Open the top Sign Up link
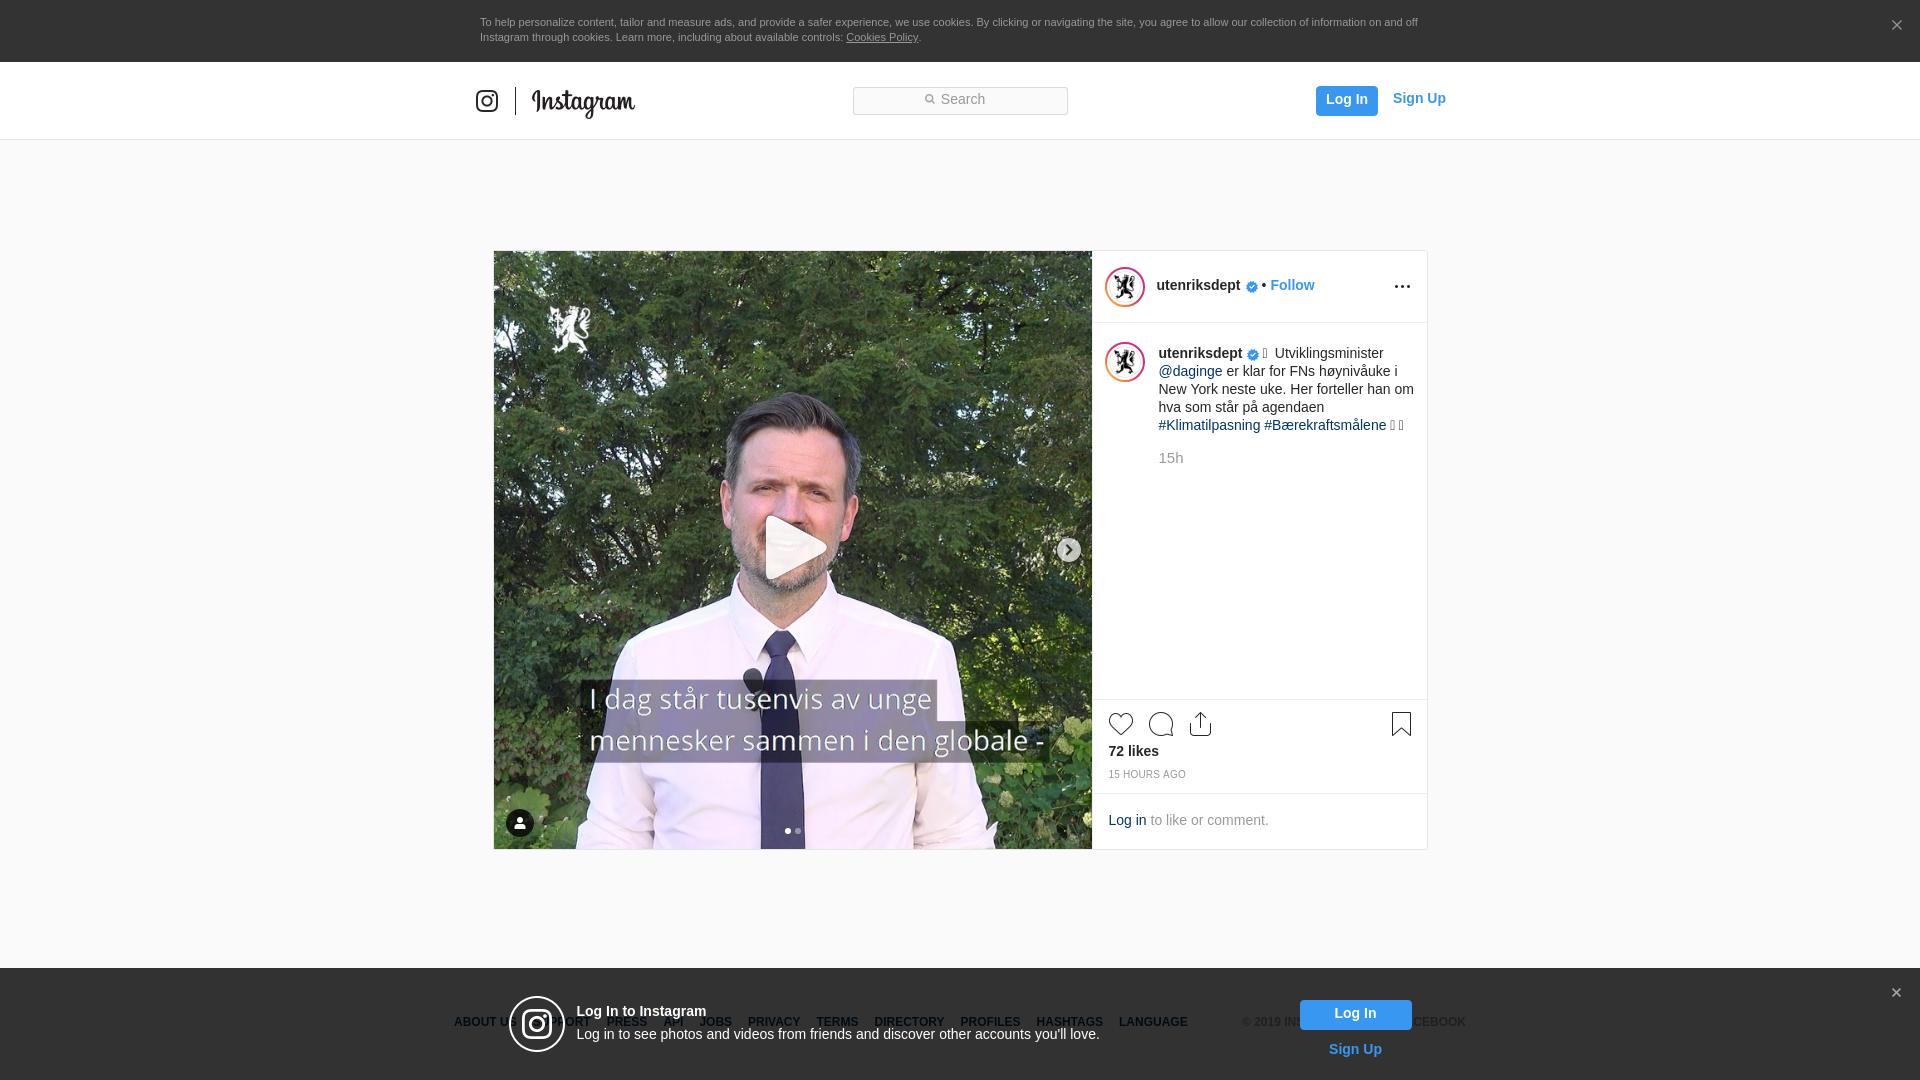The width and height of the screenshot is (1920, 1080). (x=1418, y=98)
